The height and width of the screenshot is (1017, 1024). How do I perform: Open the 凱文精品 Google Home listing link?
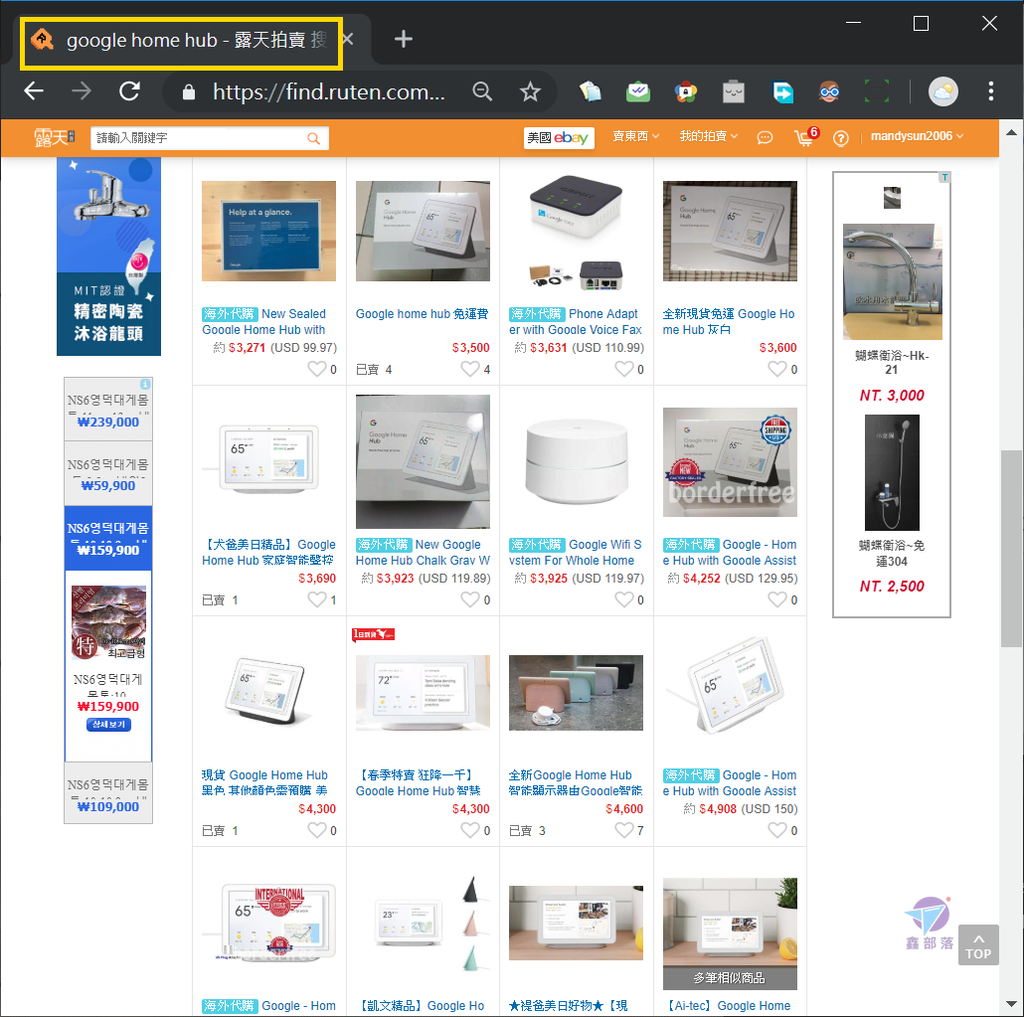(x=421, y=1006)
